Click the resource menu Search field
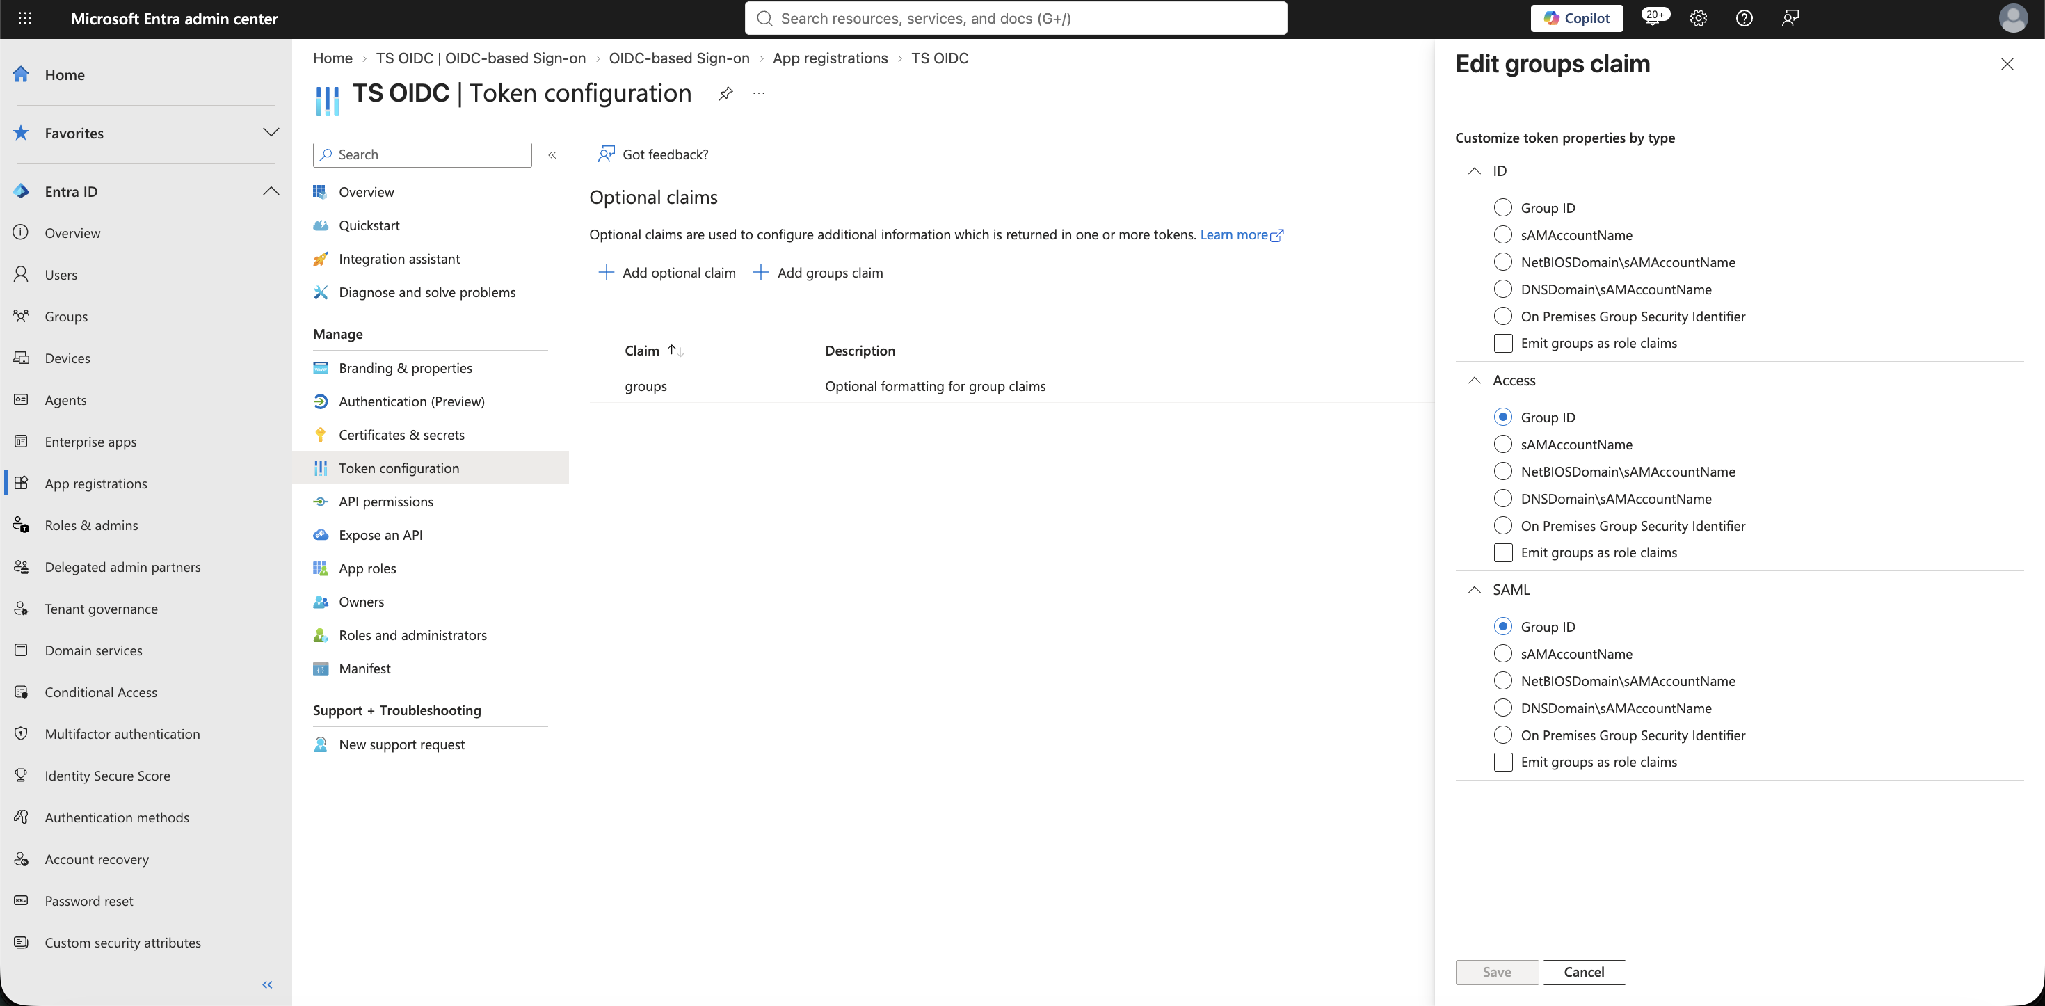Image resolution: width=2045 pixels, height=1006 pixels. click(x=422, y=154)
